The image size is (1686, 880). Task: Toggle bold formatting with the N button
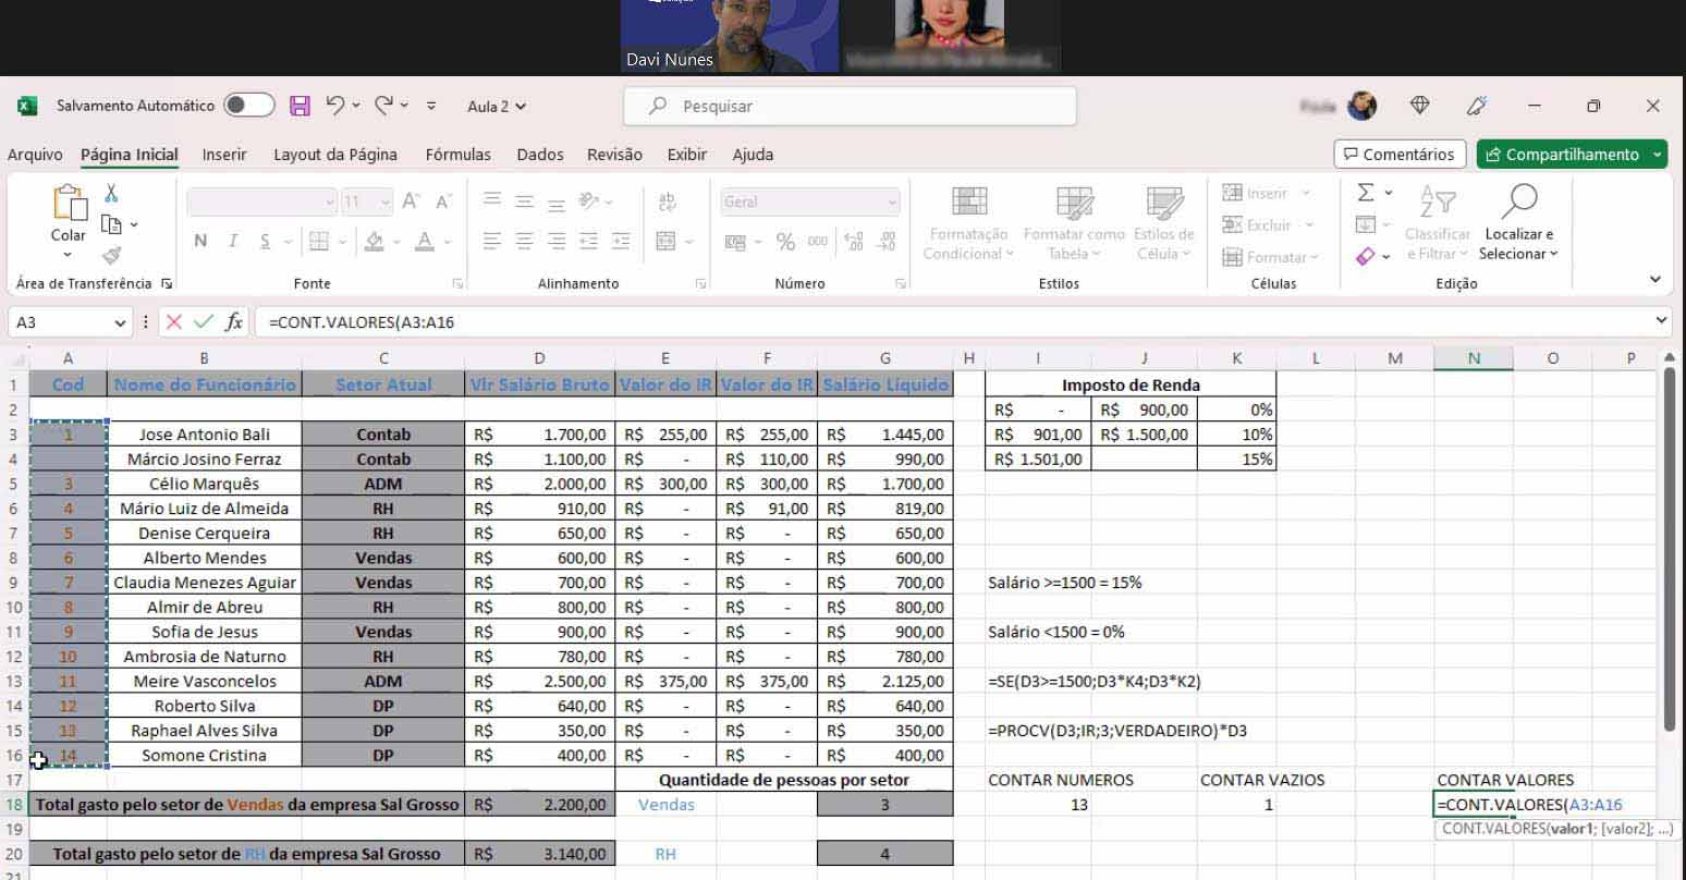tap(200, 241)
